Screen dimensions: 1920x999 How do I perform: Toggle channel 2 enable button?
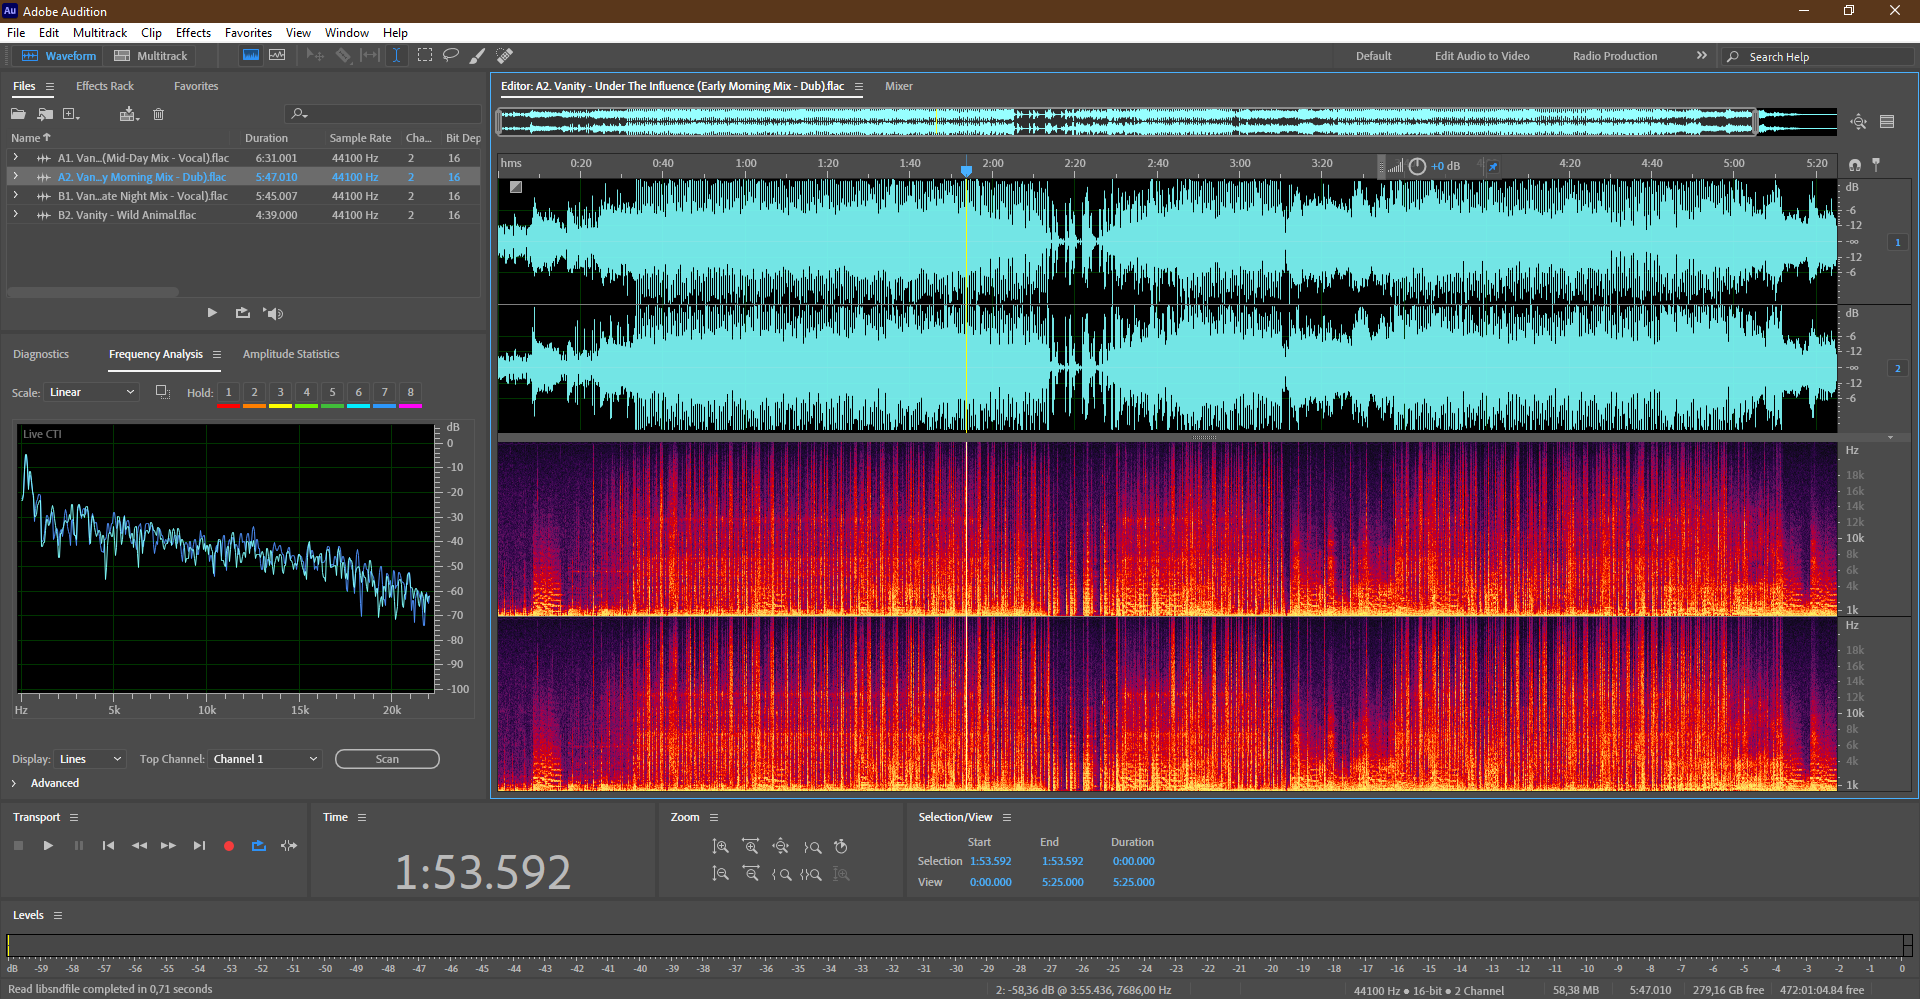(1897, 368)
